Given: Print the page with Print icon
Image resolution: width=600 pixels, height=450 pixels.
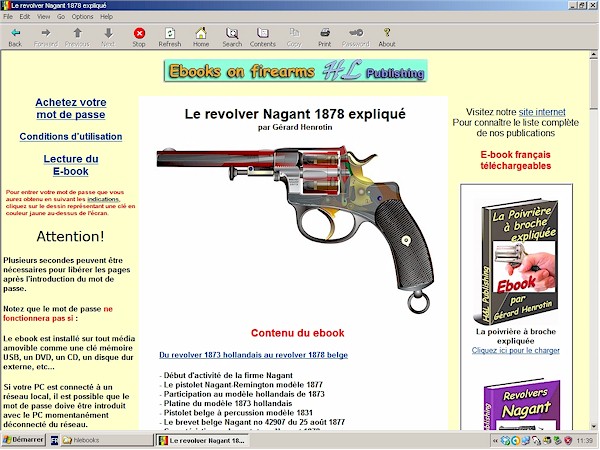Looking at the screenshot, I should point(325,37).
